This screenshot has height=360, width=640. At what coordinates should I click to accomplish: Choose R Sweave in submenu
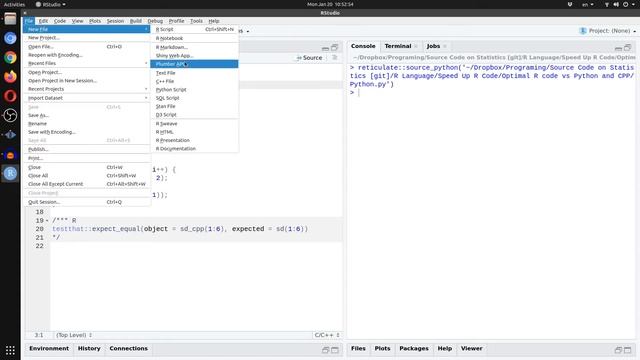tap(194, 124)
